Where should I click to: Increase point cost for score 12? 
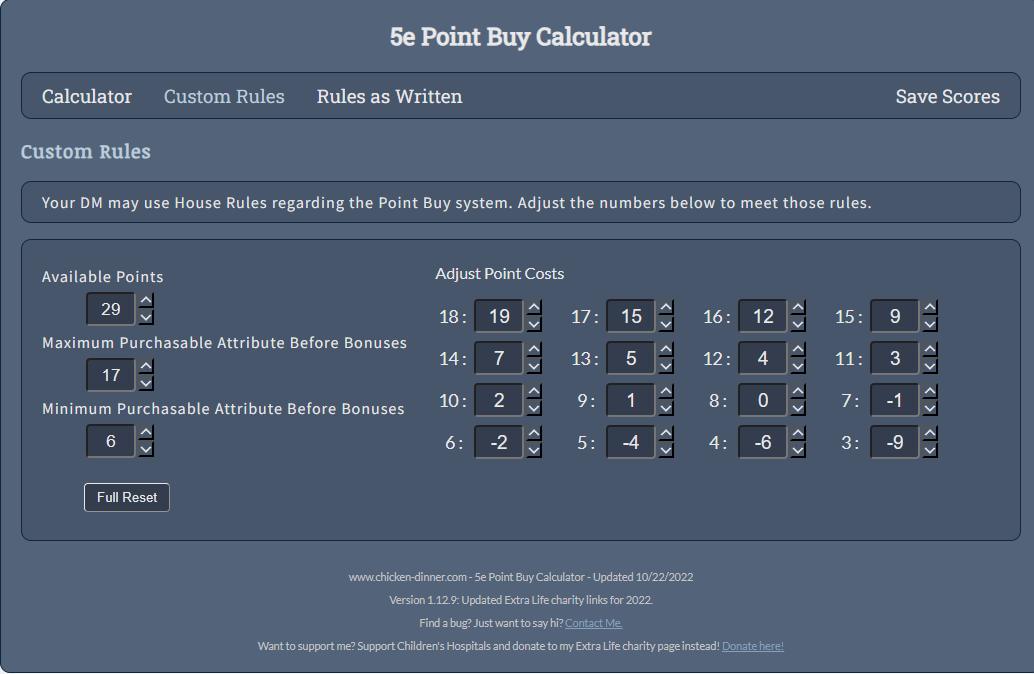point(798,350)
